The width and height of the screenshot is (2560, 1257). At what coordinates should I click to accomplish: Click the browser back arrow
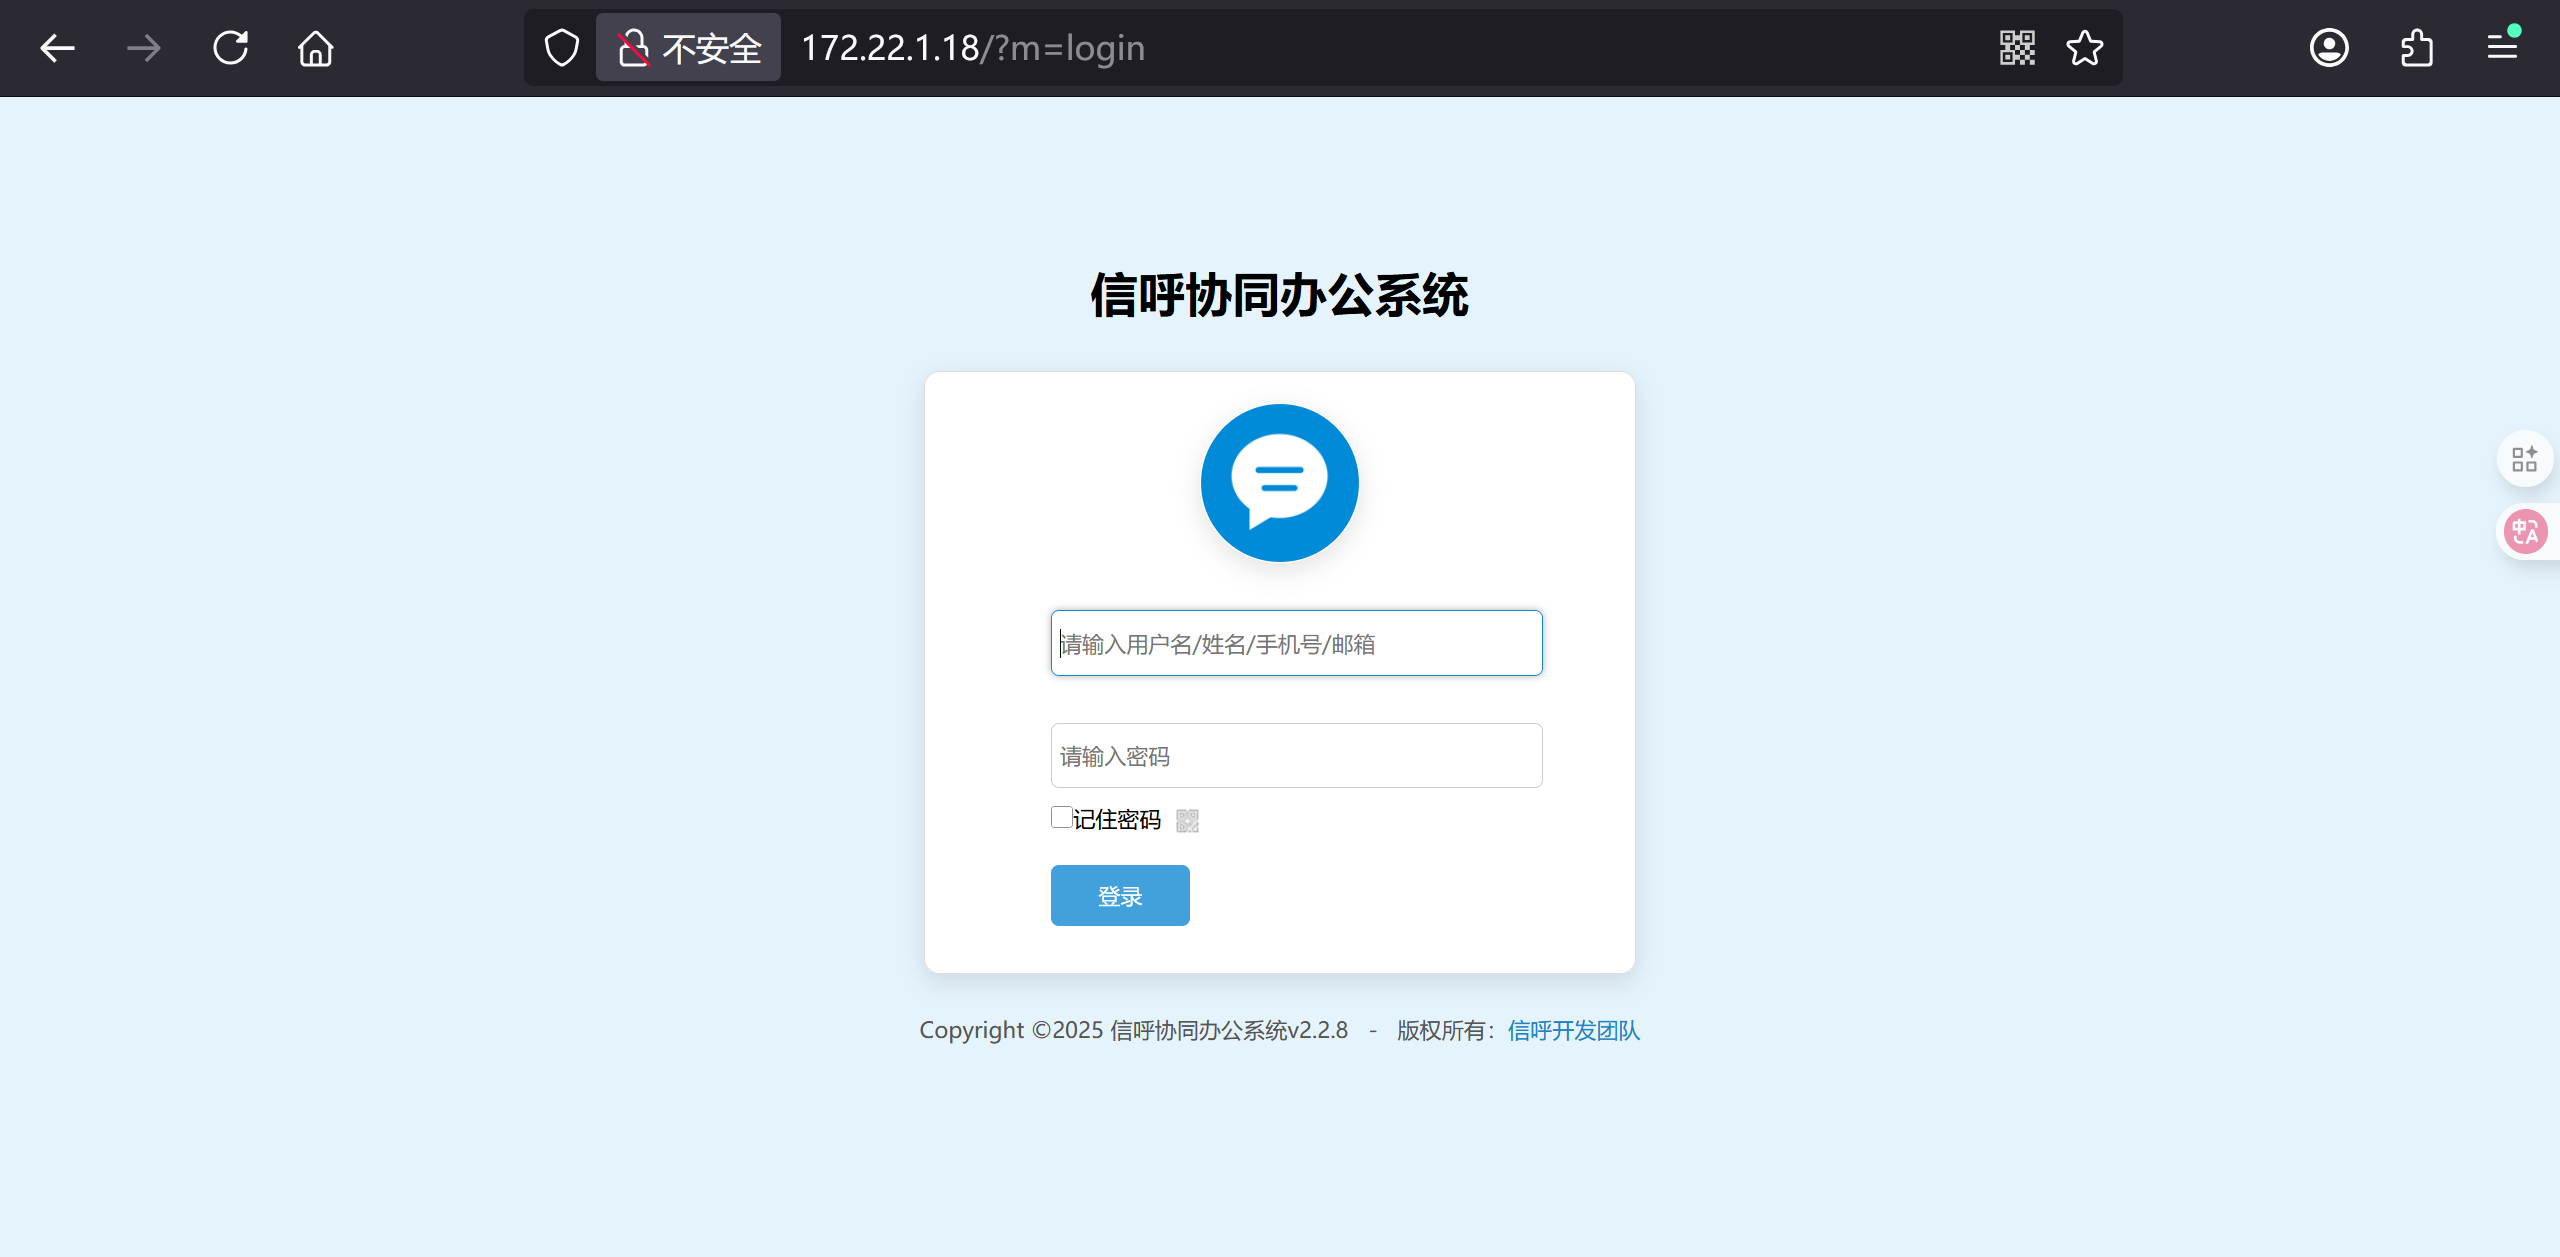pyautogui.click(x=57, y=48)
